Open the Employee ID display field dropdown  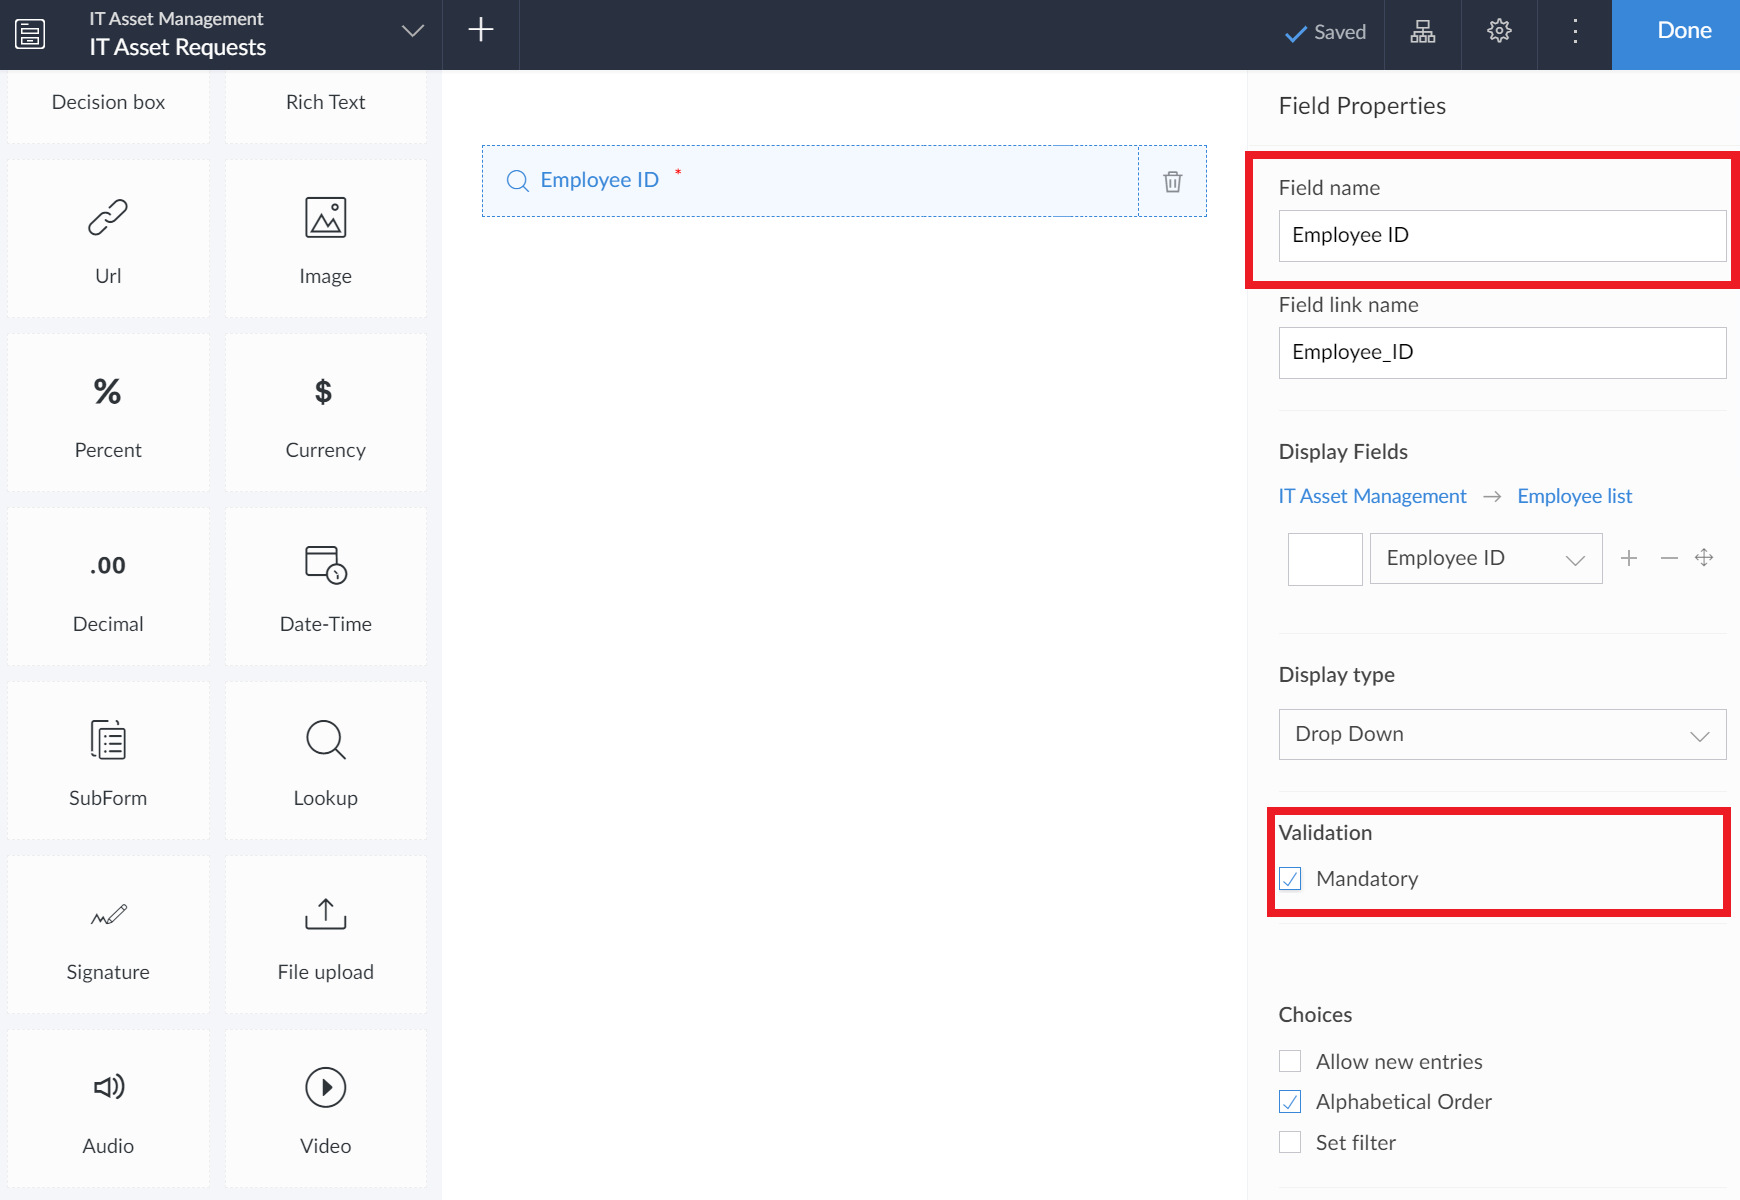(x=1486, y=558)
